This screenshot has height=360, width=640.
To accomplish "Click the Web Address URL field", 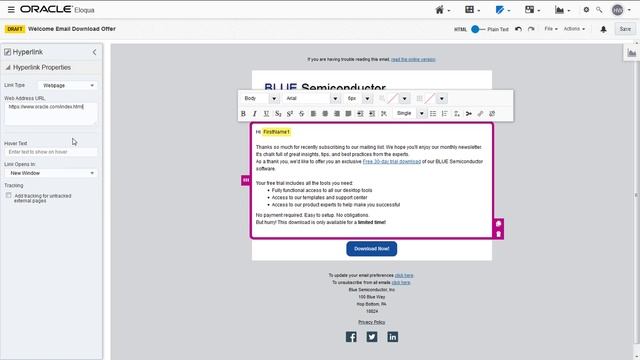I will [51, 113].
